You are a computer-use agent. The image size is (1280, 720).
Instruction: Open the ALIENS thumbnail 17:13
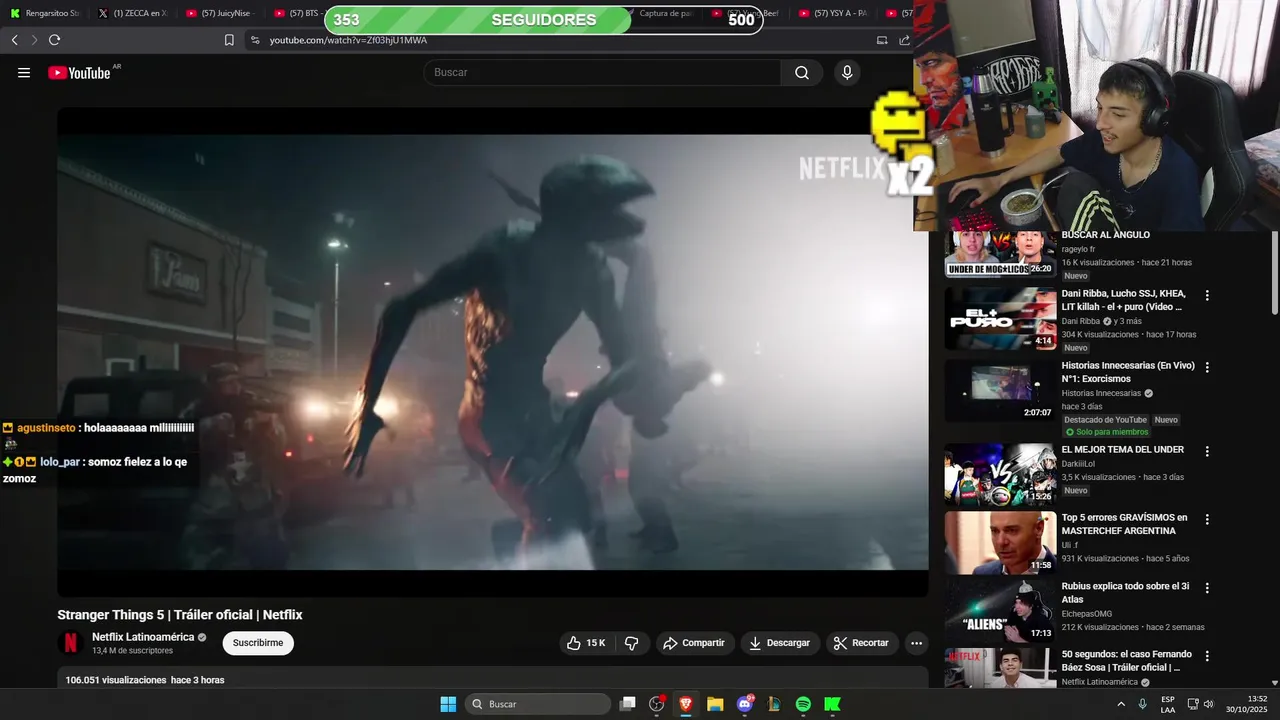tap(1000, 611)
